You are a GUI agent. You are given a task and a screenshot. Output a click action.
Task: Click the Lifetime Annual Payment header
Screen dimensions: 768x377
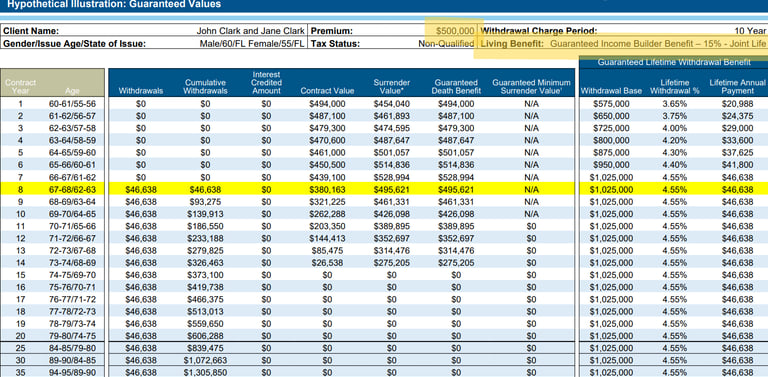[737, 87]
